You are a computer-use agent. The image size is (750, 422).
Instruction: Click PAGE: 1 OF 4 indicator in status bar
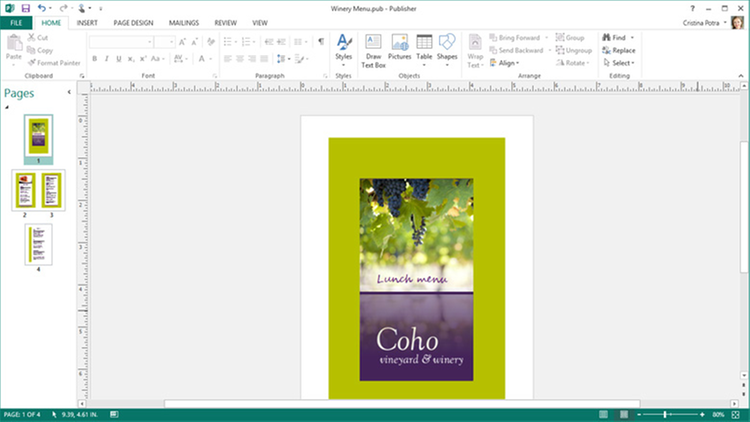click(22, 414)
